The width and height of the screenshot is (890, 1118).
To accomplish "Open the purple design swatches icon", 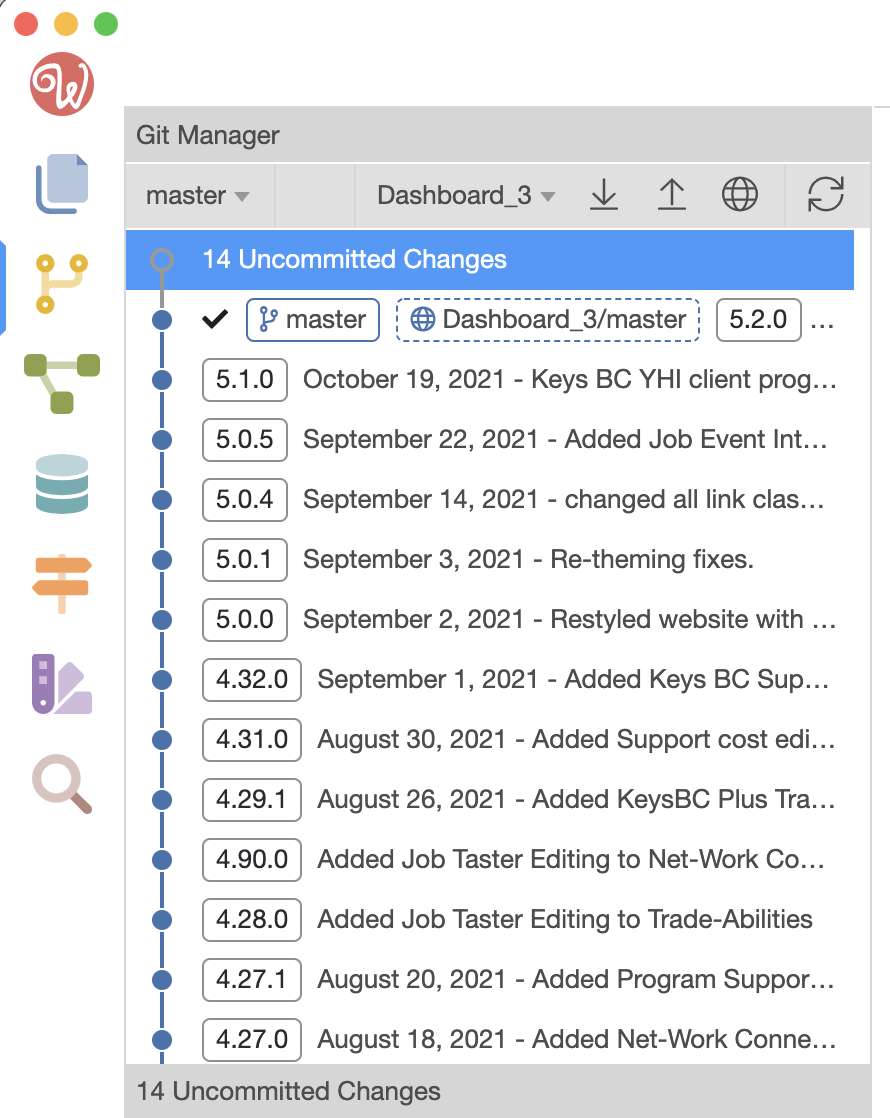I will (x=62, y=684).
